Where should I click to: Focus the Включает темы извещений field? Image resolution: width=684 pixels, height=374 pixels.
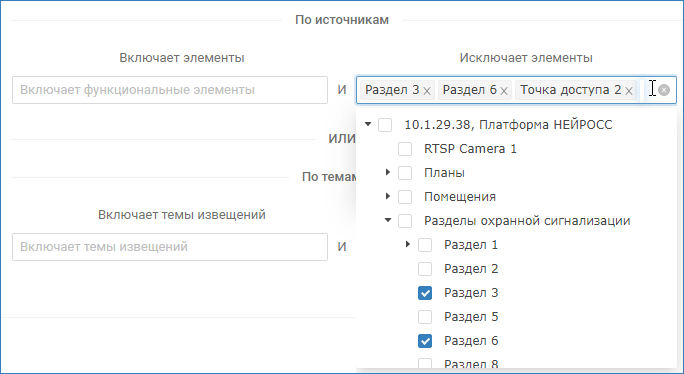click(x=170, y=247)
